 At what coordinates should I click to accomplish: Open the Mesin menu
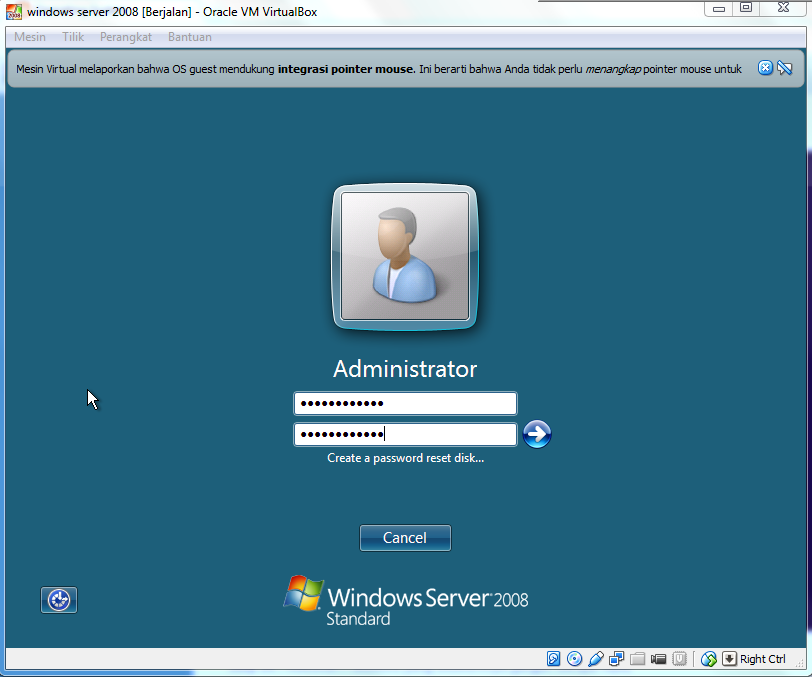point(30,37)
